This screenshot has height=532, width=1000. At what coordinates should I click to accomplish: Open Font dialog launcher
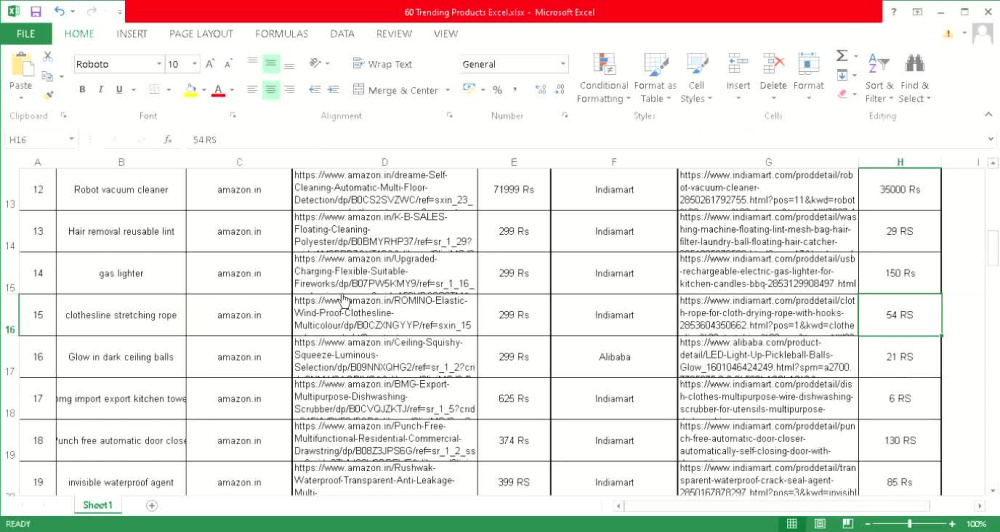click(233, 115)
